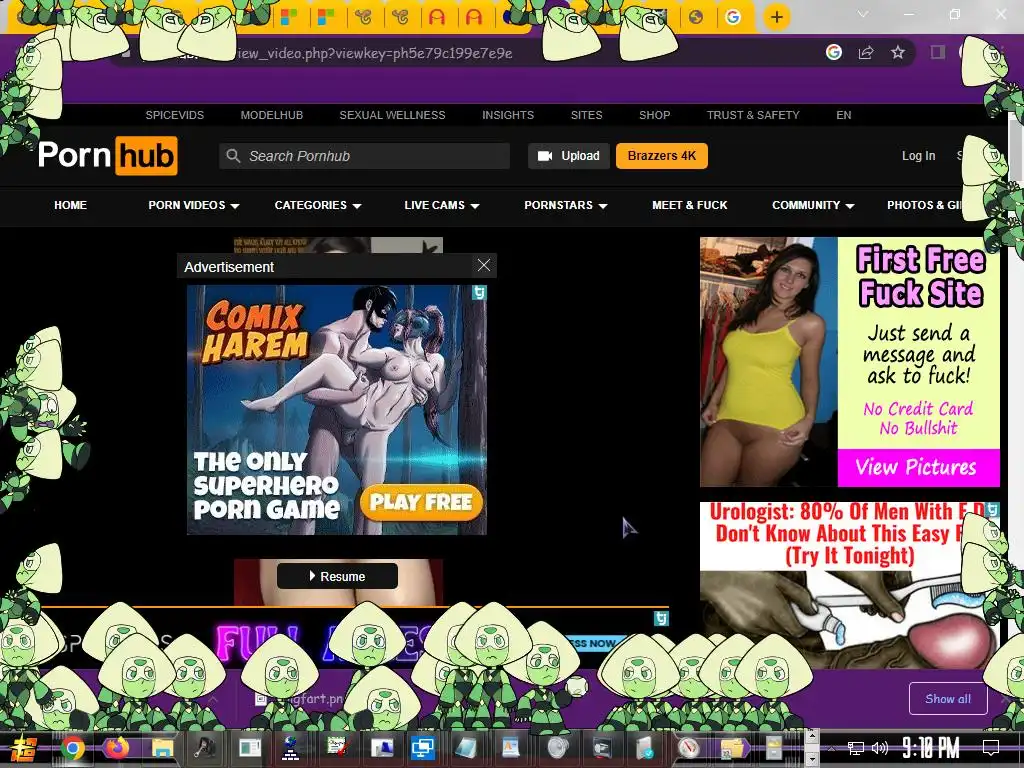Open the EN language selector
Image resolution: width=1024 pixels, height=768 pixels.
(x=844, y=115)
